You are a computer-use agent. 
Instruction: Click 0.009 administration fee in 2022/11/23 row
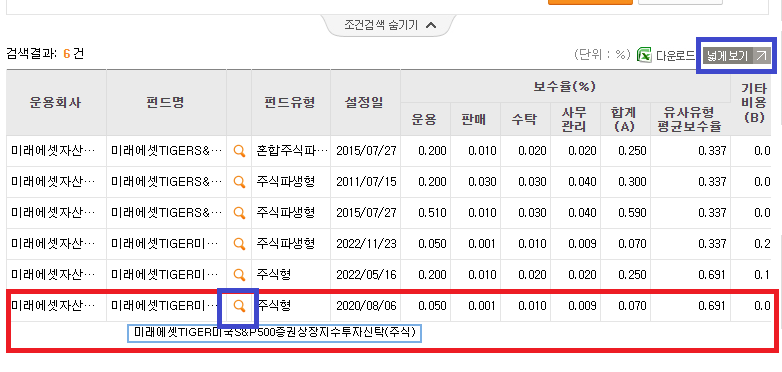[583, 244]
